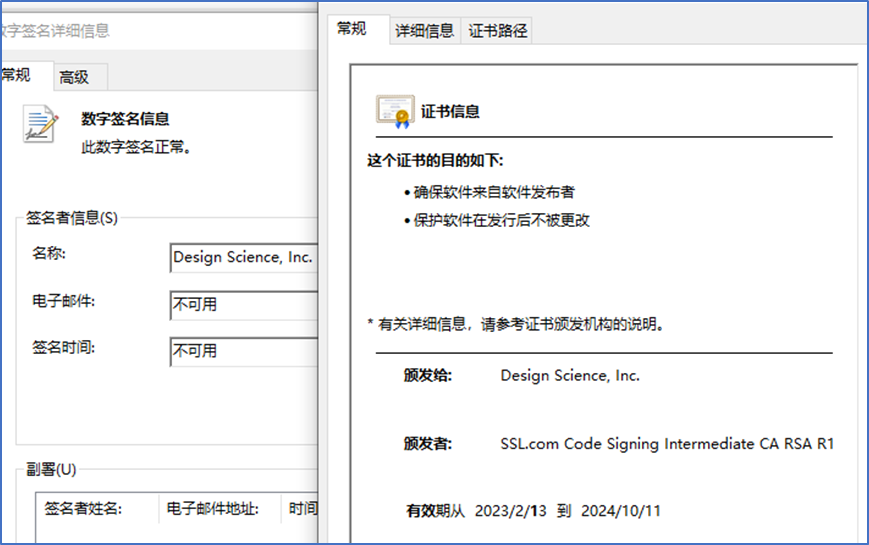Click 颁发给 value Design Science, Inc.

[570, 375]
